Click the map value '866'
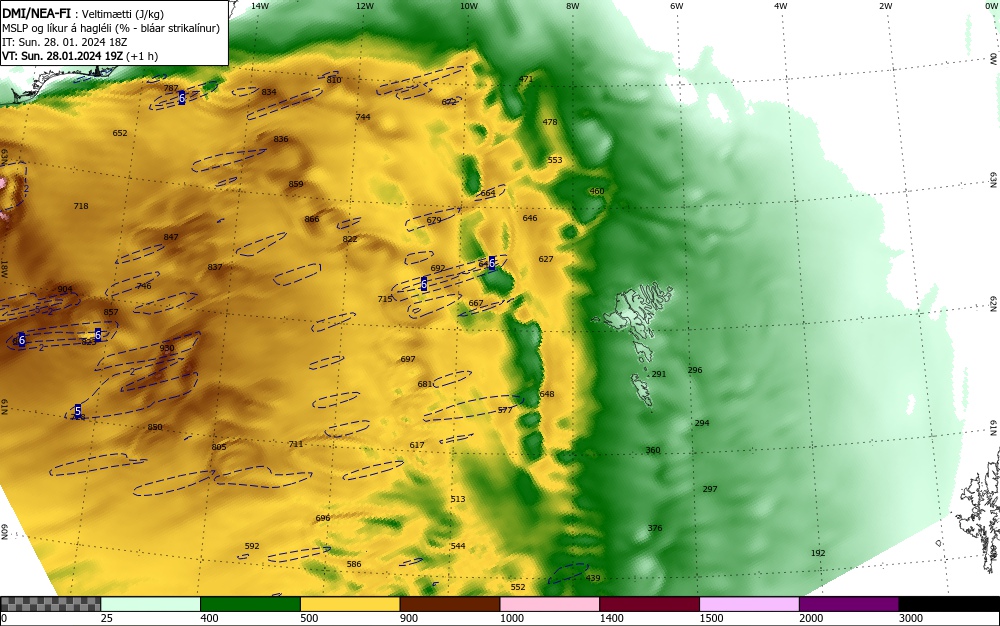The image size is (1000, 626). tap(312, 219)
